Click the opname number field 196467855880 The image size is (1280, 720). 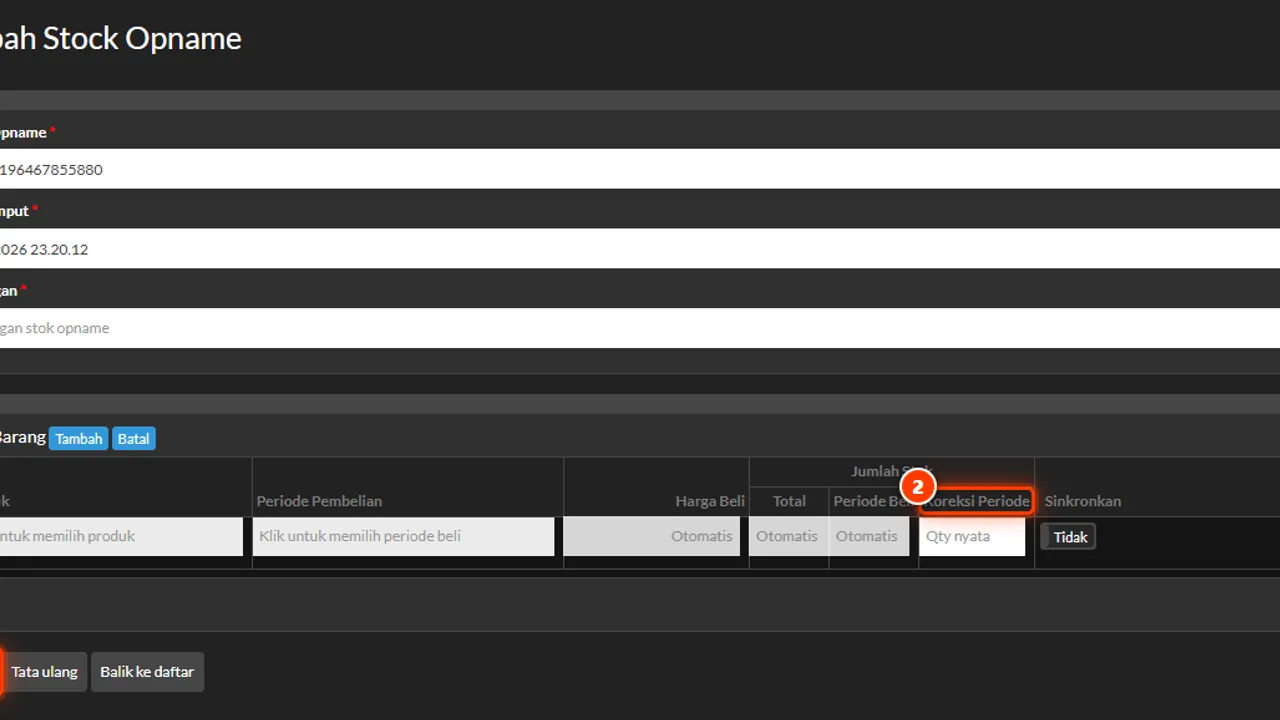pyautogui.click(x=640, y=169)
